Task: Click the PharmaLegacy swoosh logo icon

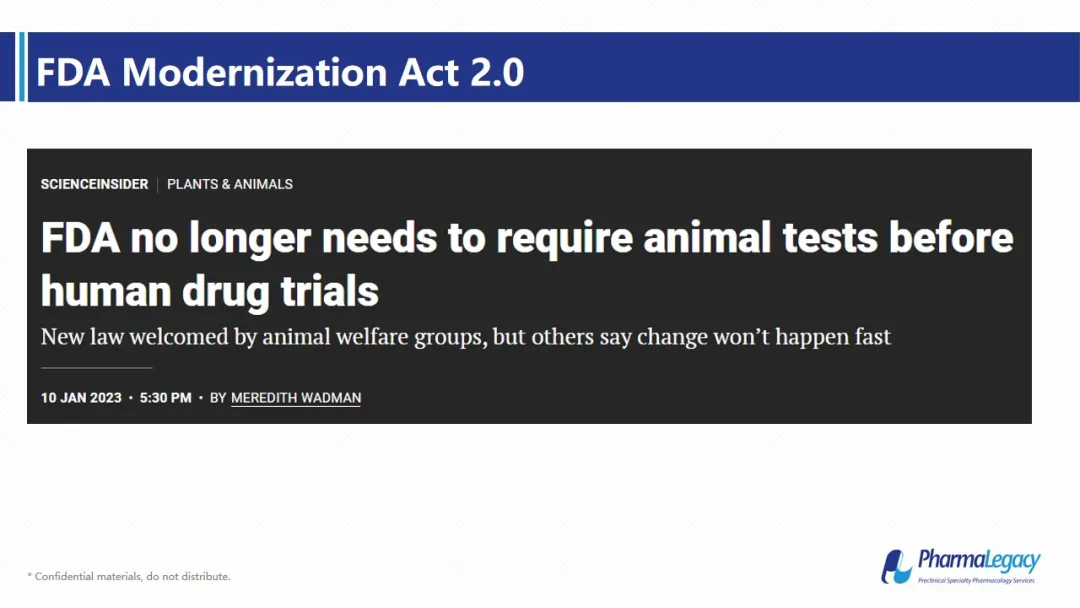Action: (x=897, y=567)
